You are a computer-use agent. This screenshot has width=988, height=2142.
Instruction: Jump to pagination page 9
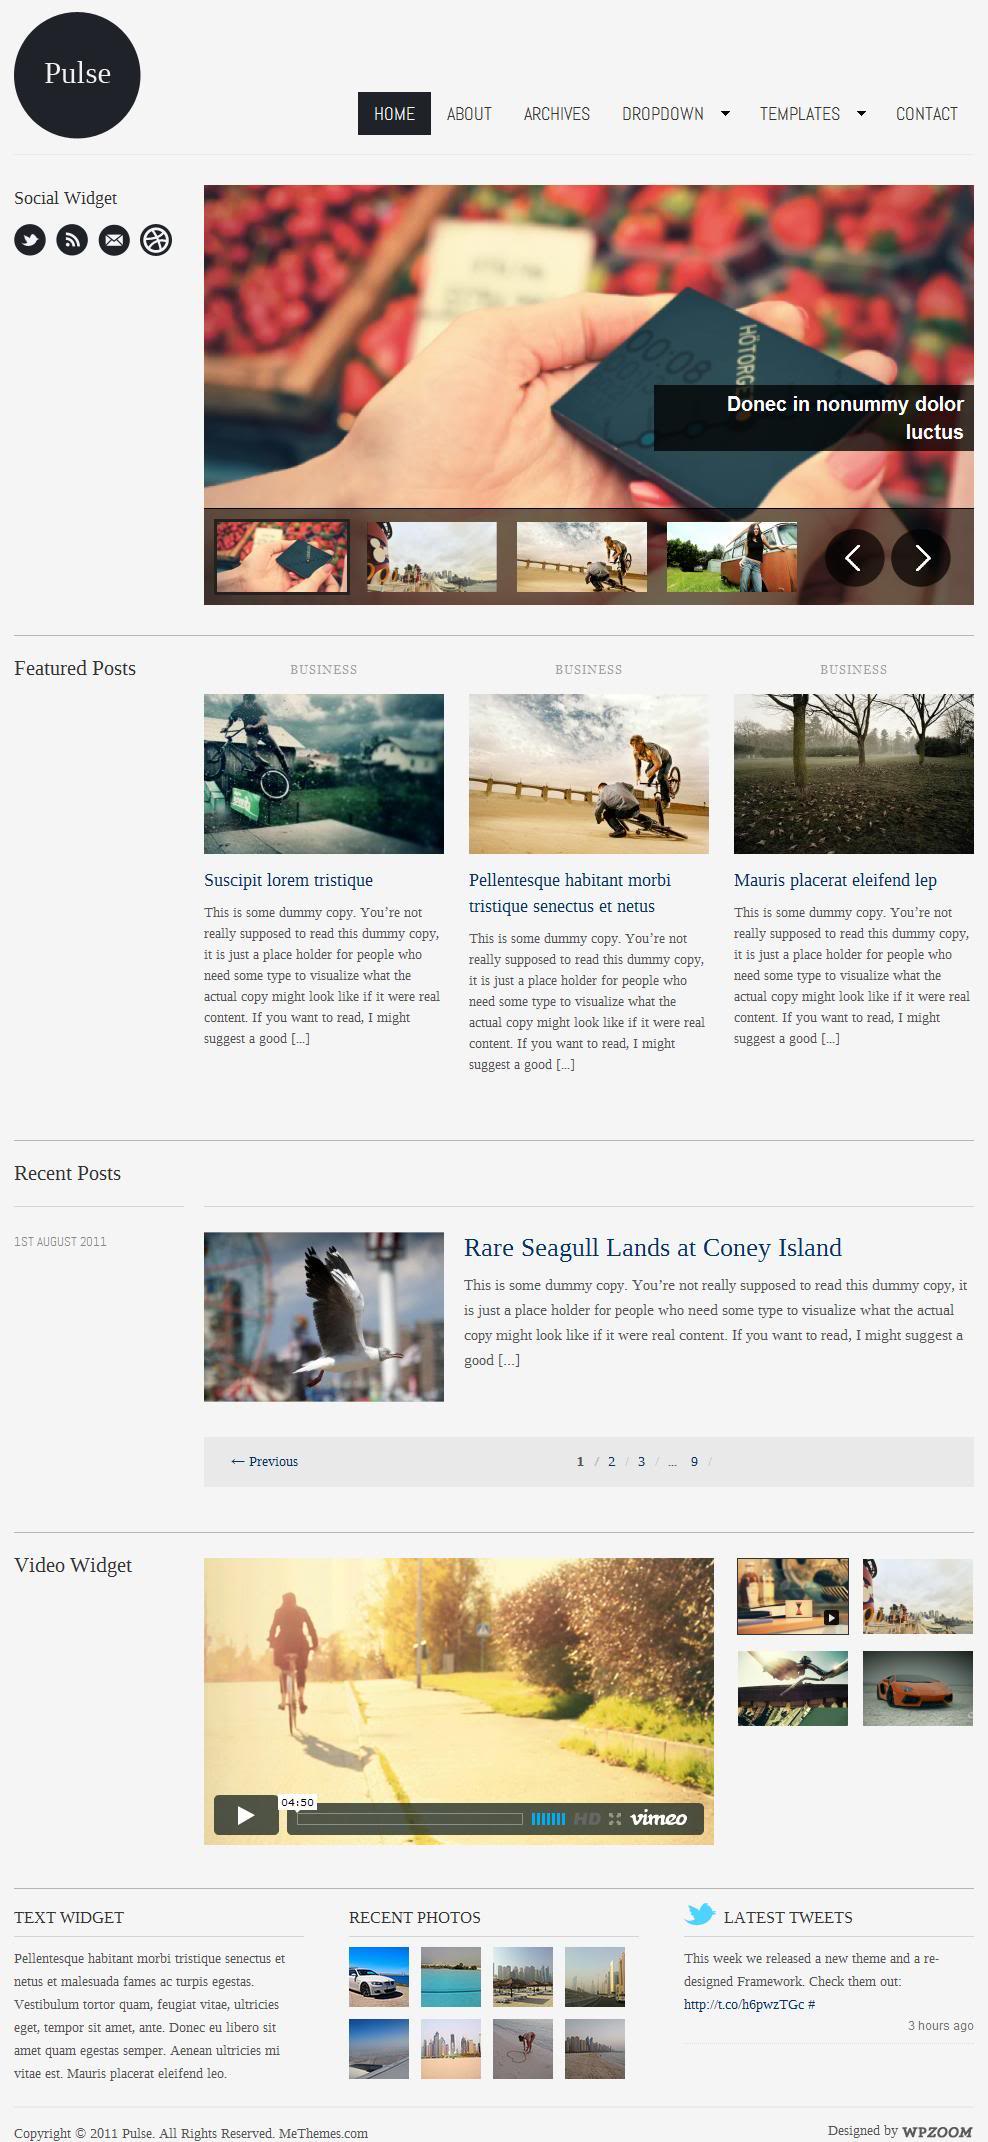695,1462
